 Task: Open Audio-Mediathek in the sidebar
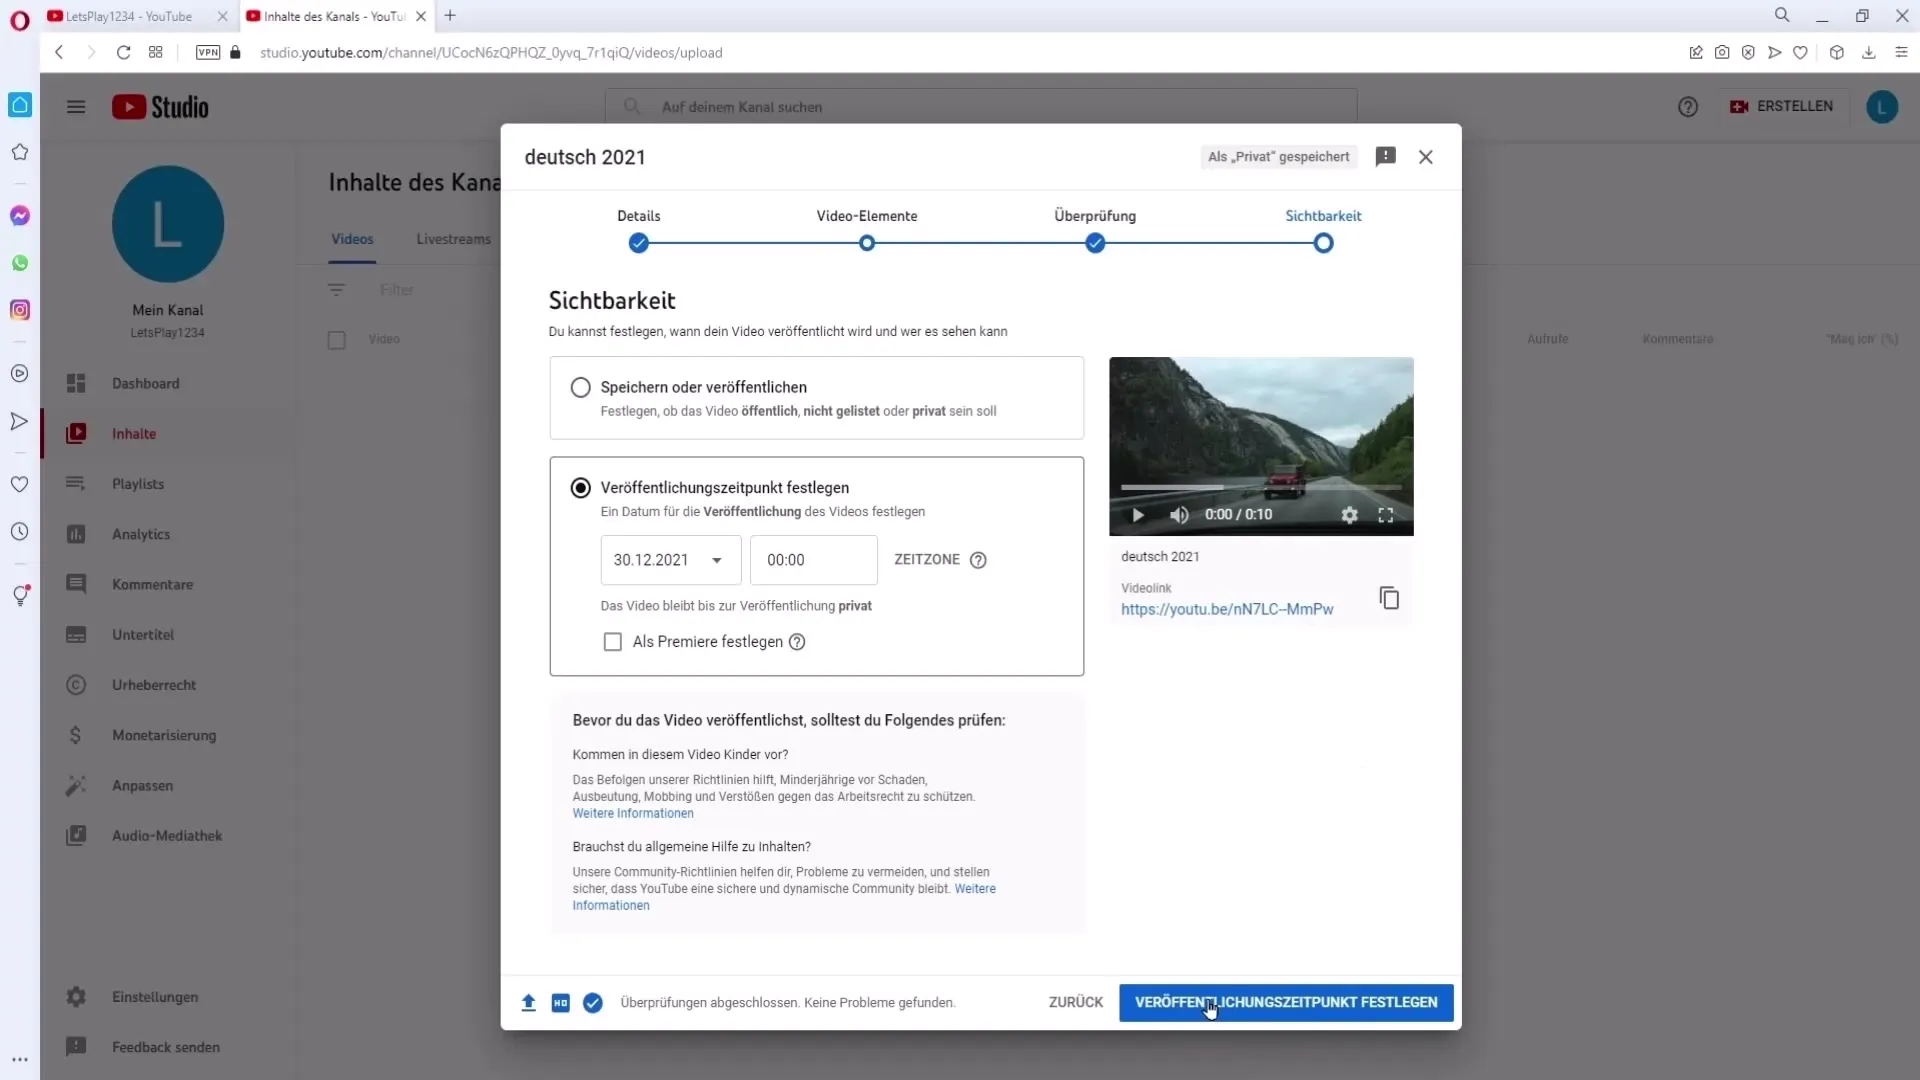(167, 835)
